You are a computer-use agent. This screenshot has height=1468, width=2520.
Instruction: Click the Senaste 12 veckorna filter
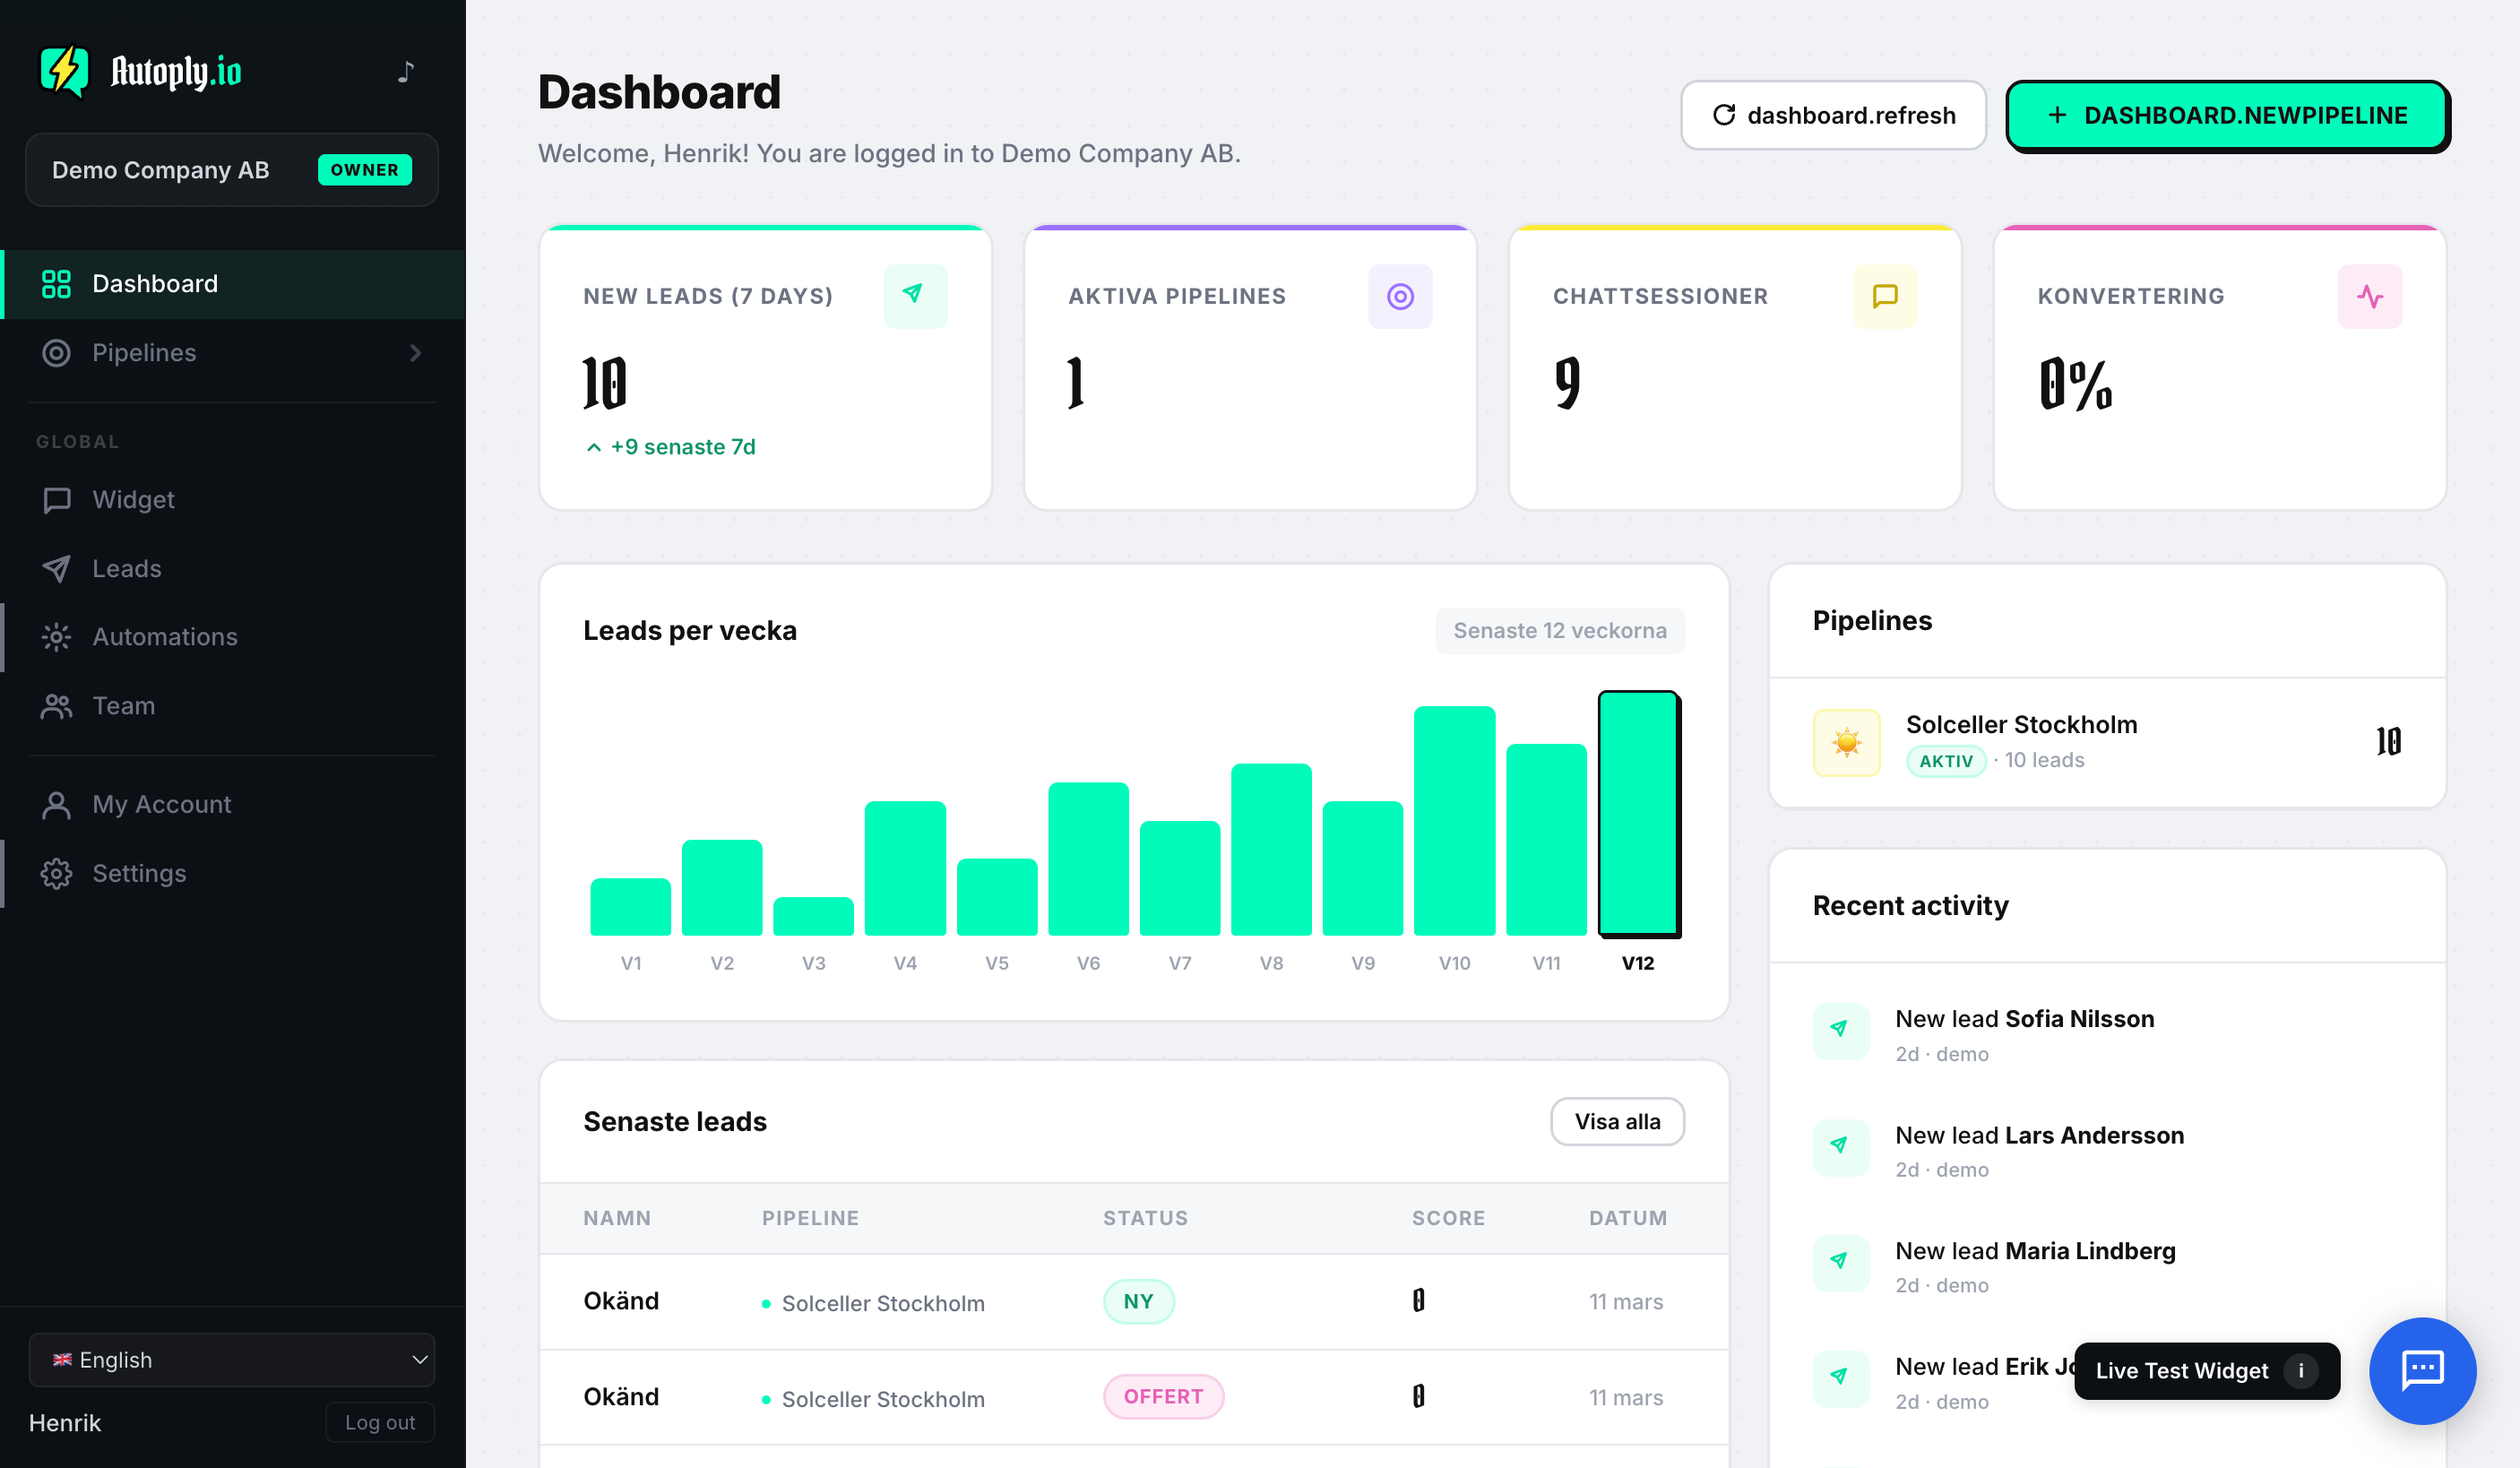1559,630
